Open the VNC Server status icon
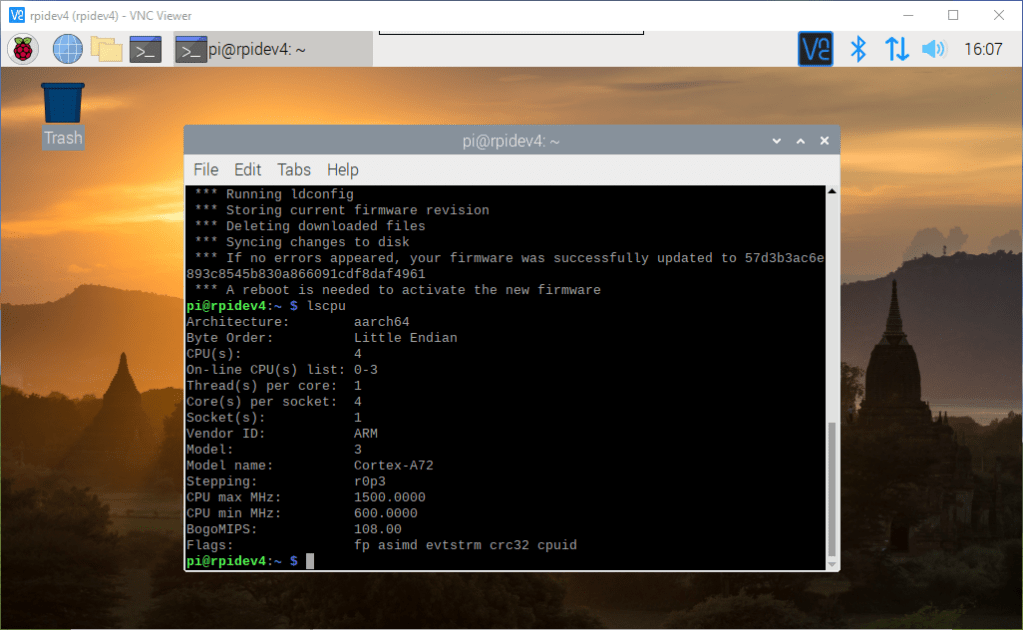Viewport: 1023px width, 630px height. click(814, 48)
